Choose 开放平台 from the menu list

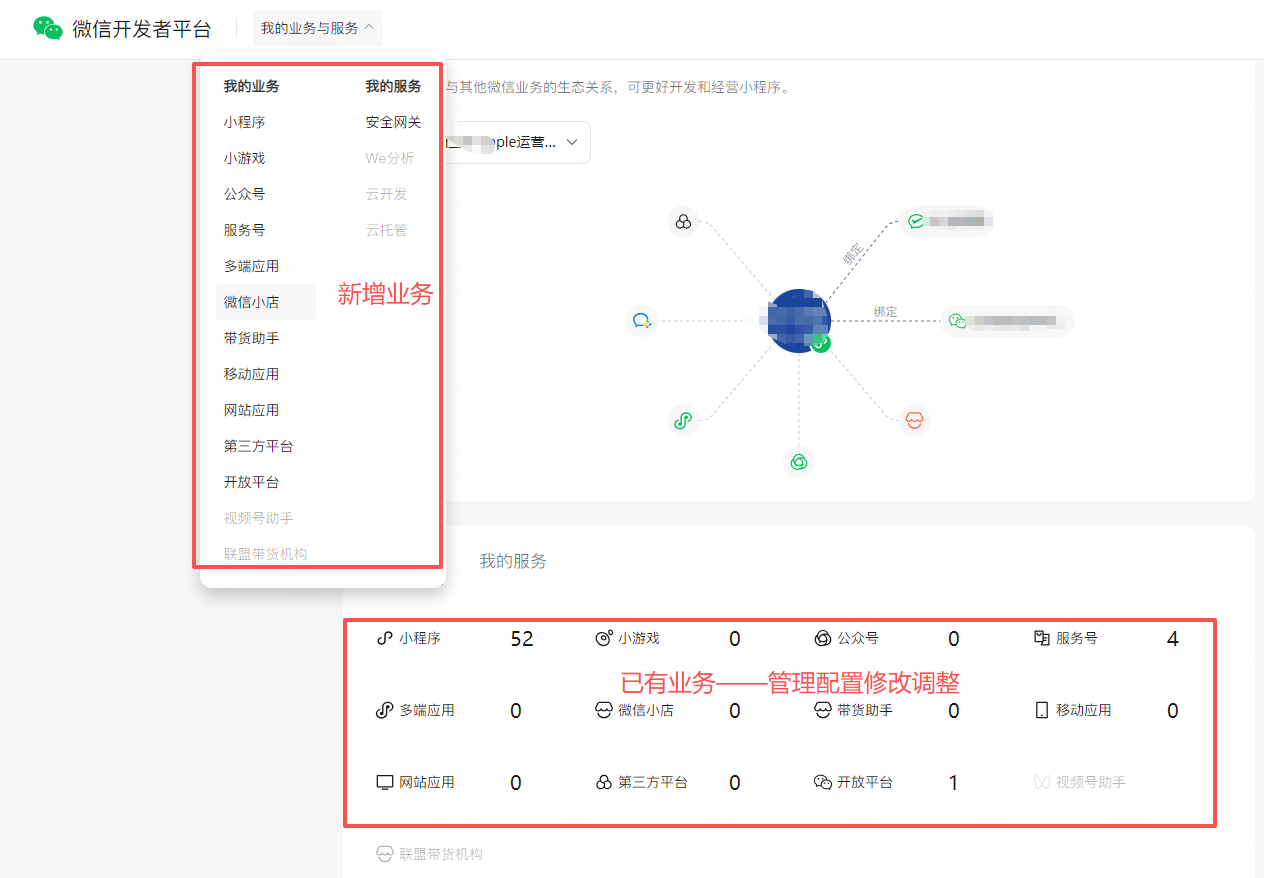point(252,482)
